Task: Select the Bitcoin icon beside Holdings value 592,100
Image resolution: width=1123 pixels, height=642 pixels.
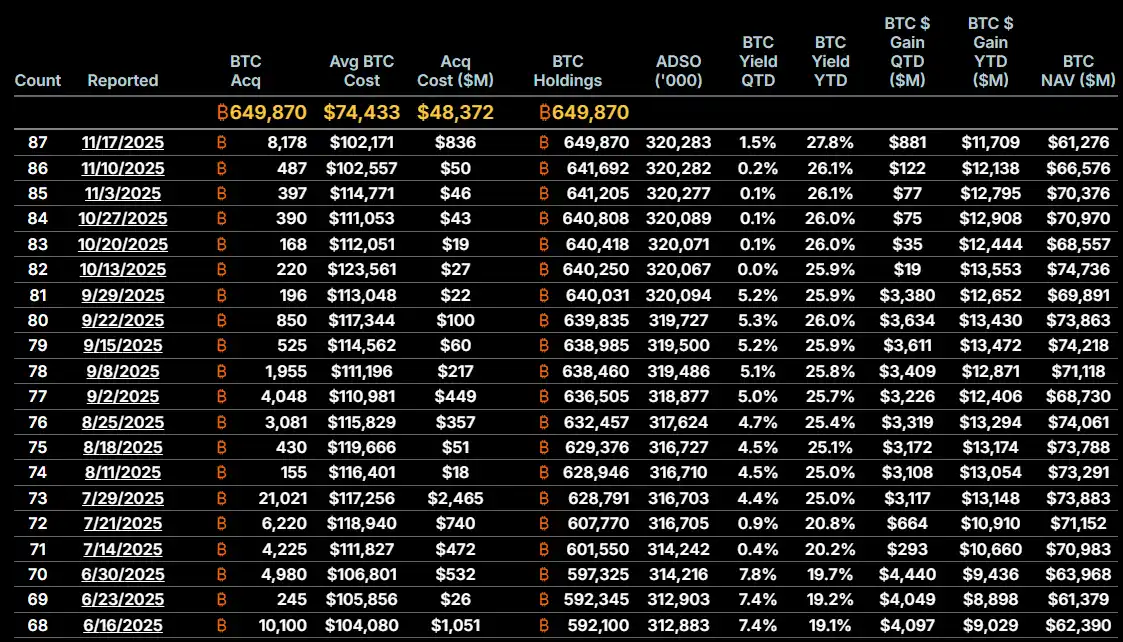Action: (543, 625)
